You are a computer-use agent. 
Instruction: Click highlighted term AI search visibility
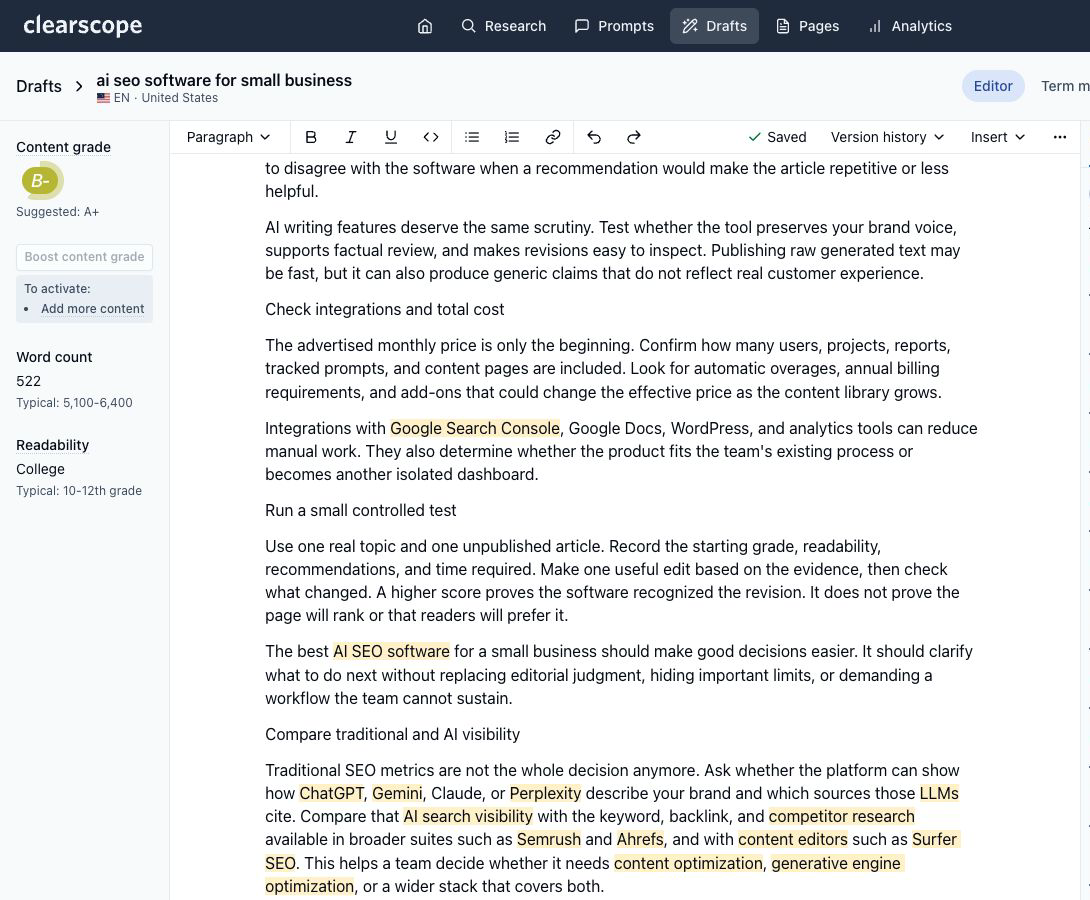(468, 816)
